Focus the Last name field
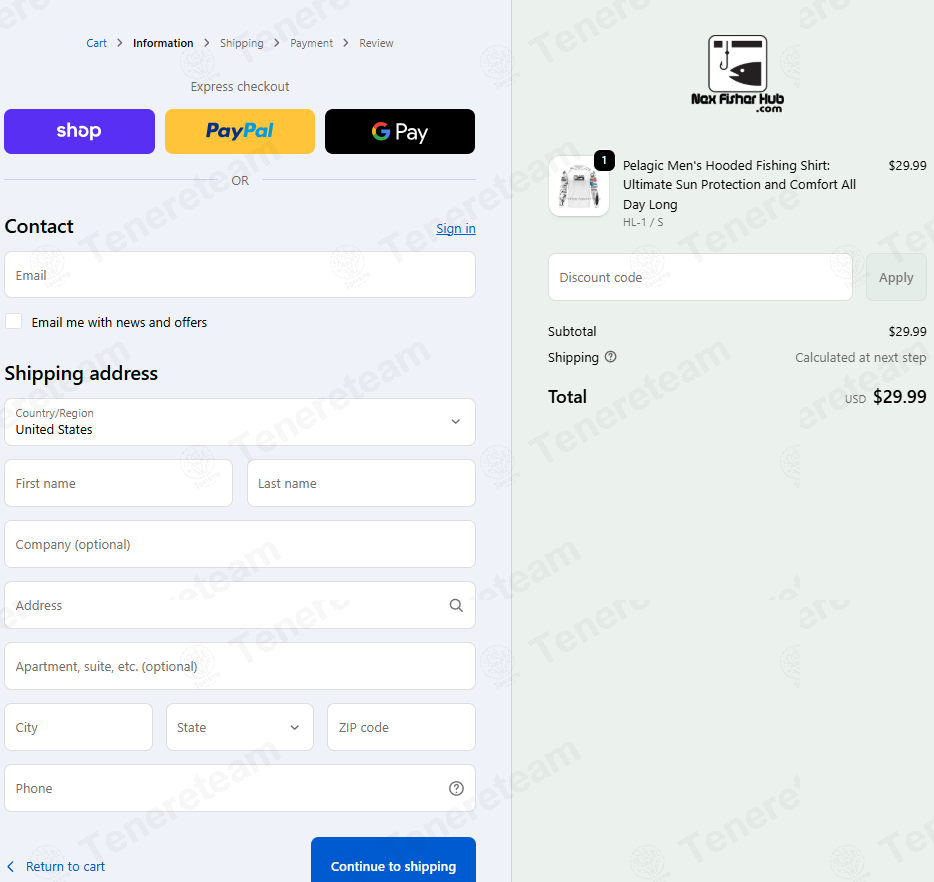This screenshot has height=882, width=934. click(361, 483)
